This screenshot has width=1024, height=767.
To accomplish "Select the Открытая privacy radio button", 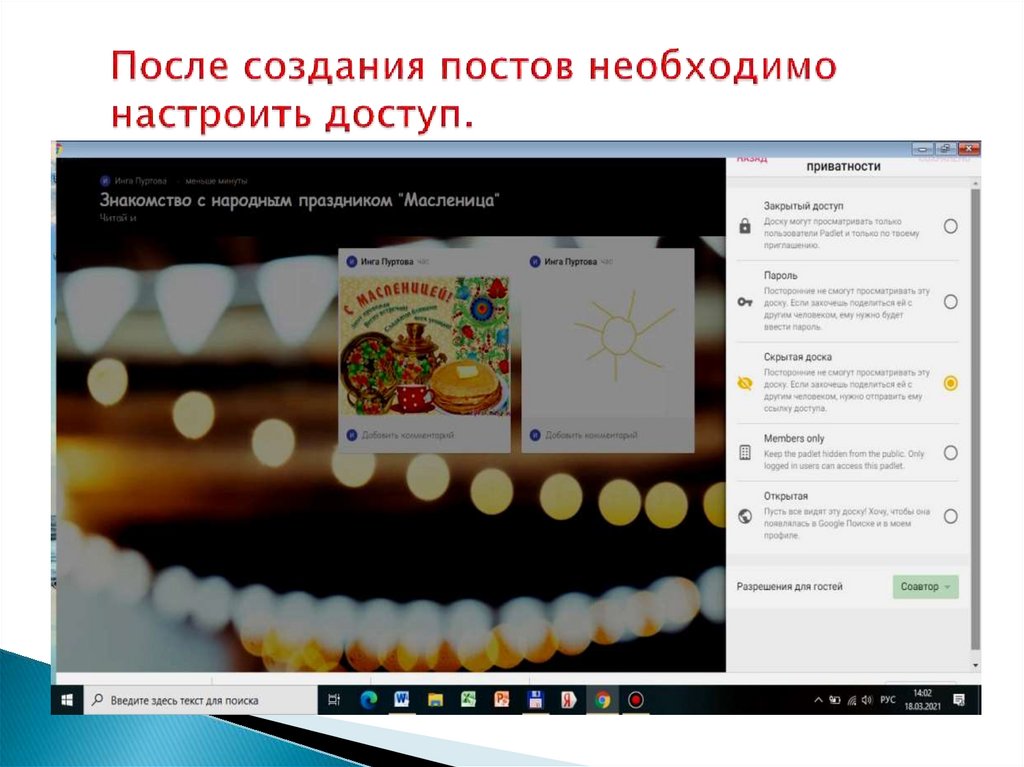I will click(950, 516).
